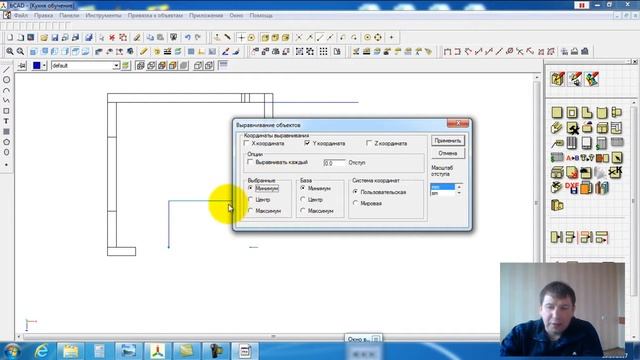Click the blue current color swatch
The height and width of the screenshot is (360, 640).
(37, 65)
